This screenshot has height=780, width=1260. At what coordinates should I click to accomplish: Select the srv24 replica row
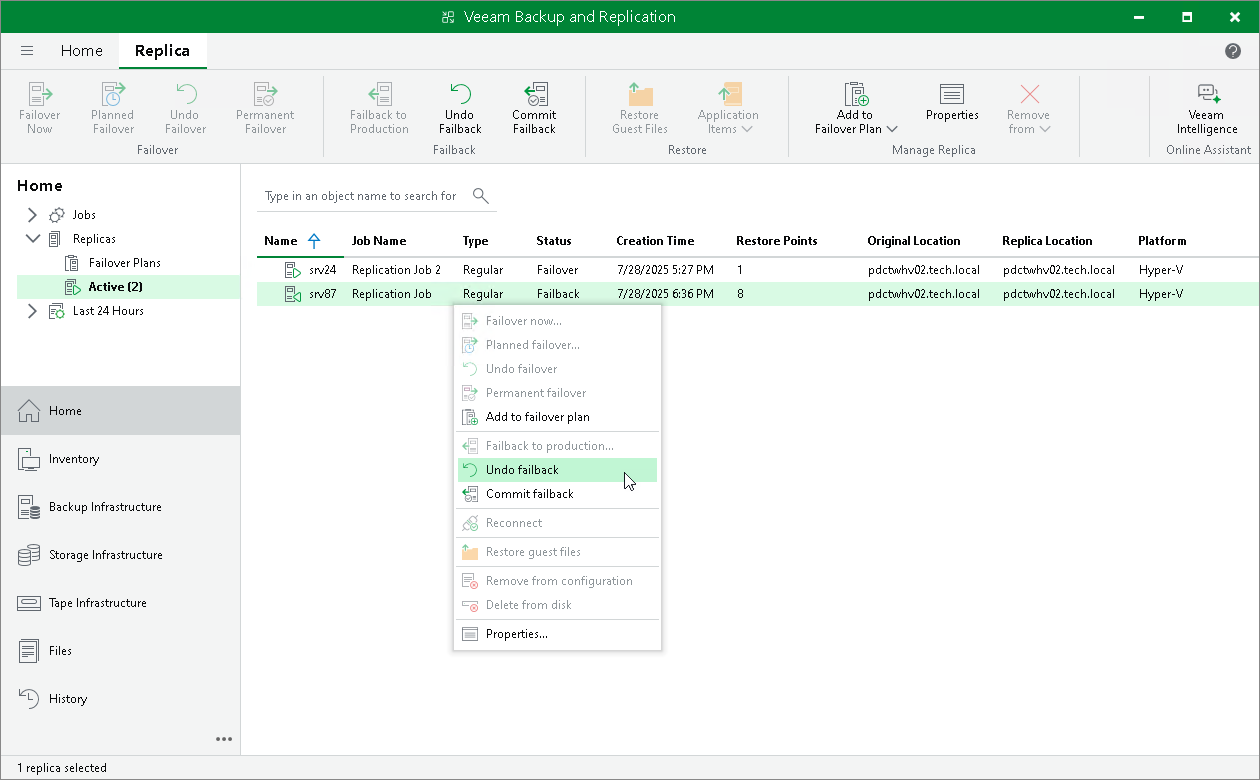(x=758, y=270)
